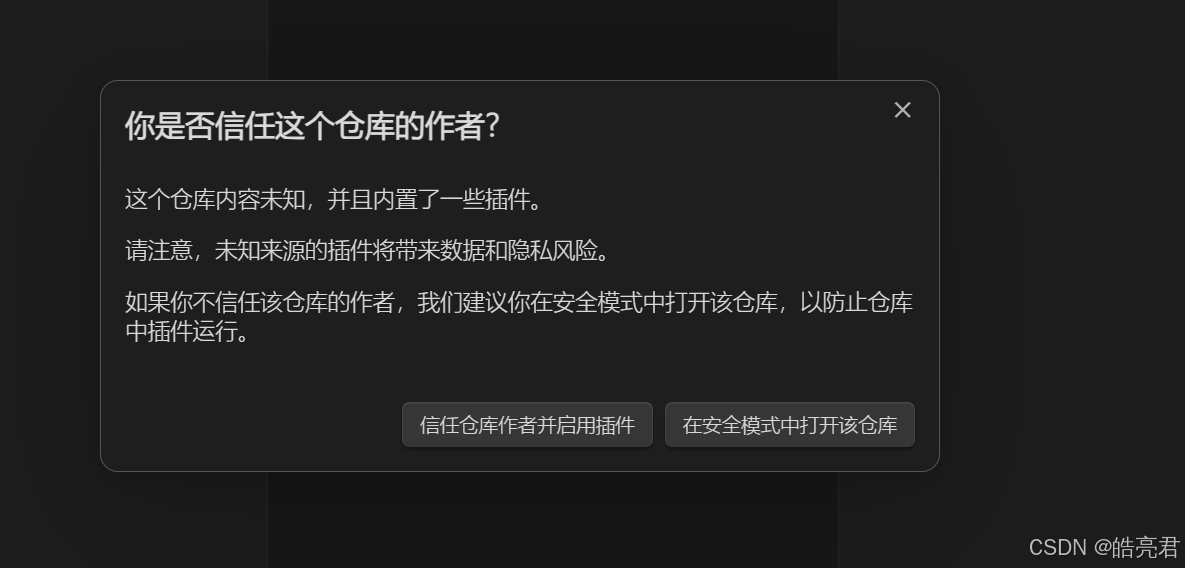This screenshot has height=568, width=1185.
Task: Click the sentence 这个仓库内容未知，并且内置了一些插件
Action: point(333,200)
